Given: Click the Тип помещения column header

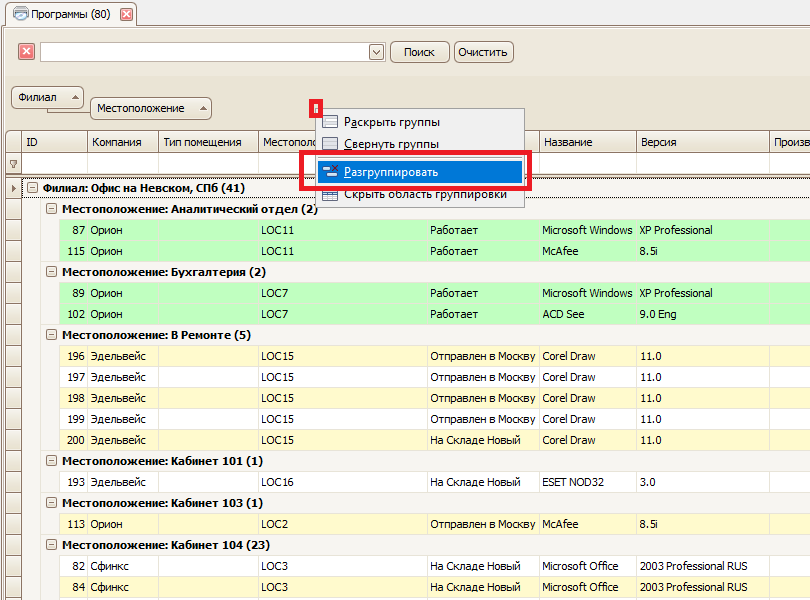Looking at the screenshot, I should click(x=208, y=142).
